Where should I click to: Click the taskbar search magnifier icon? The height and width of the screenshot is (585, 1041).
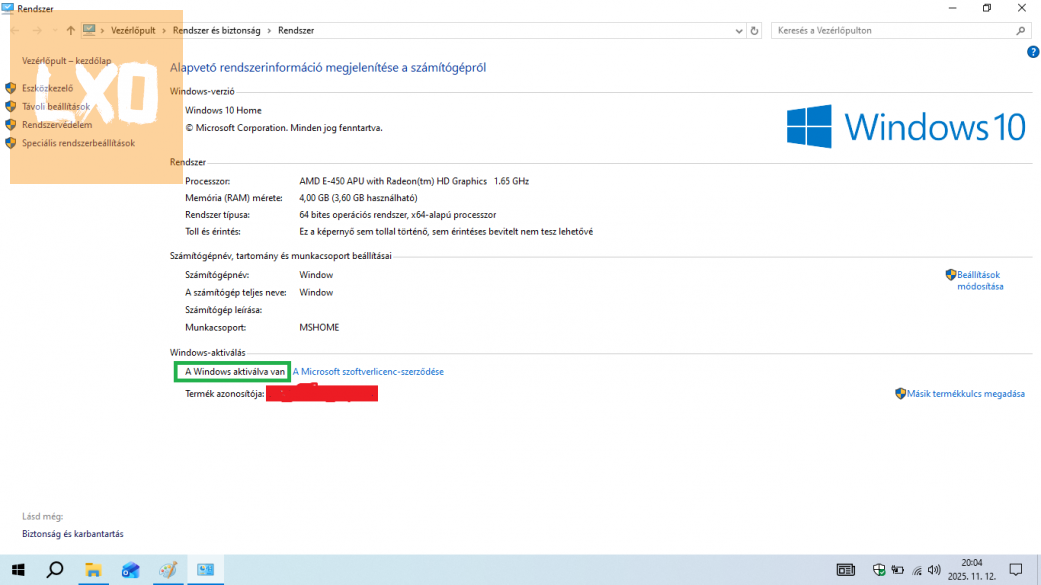coord(55,570)
